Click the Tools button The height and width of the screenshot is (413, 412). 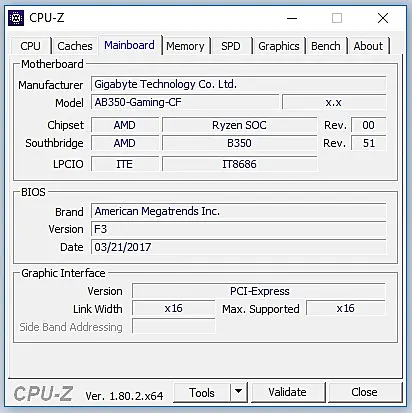pos(202,393)
